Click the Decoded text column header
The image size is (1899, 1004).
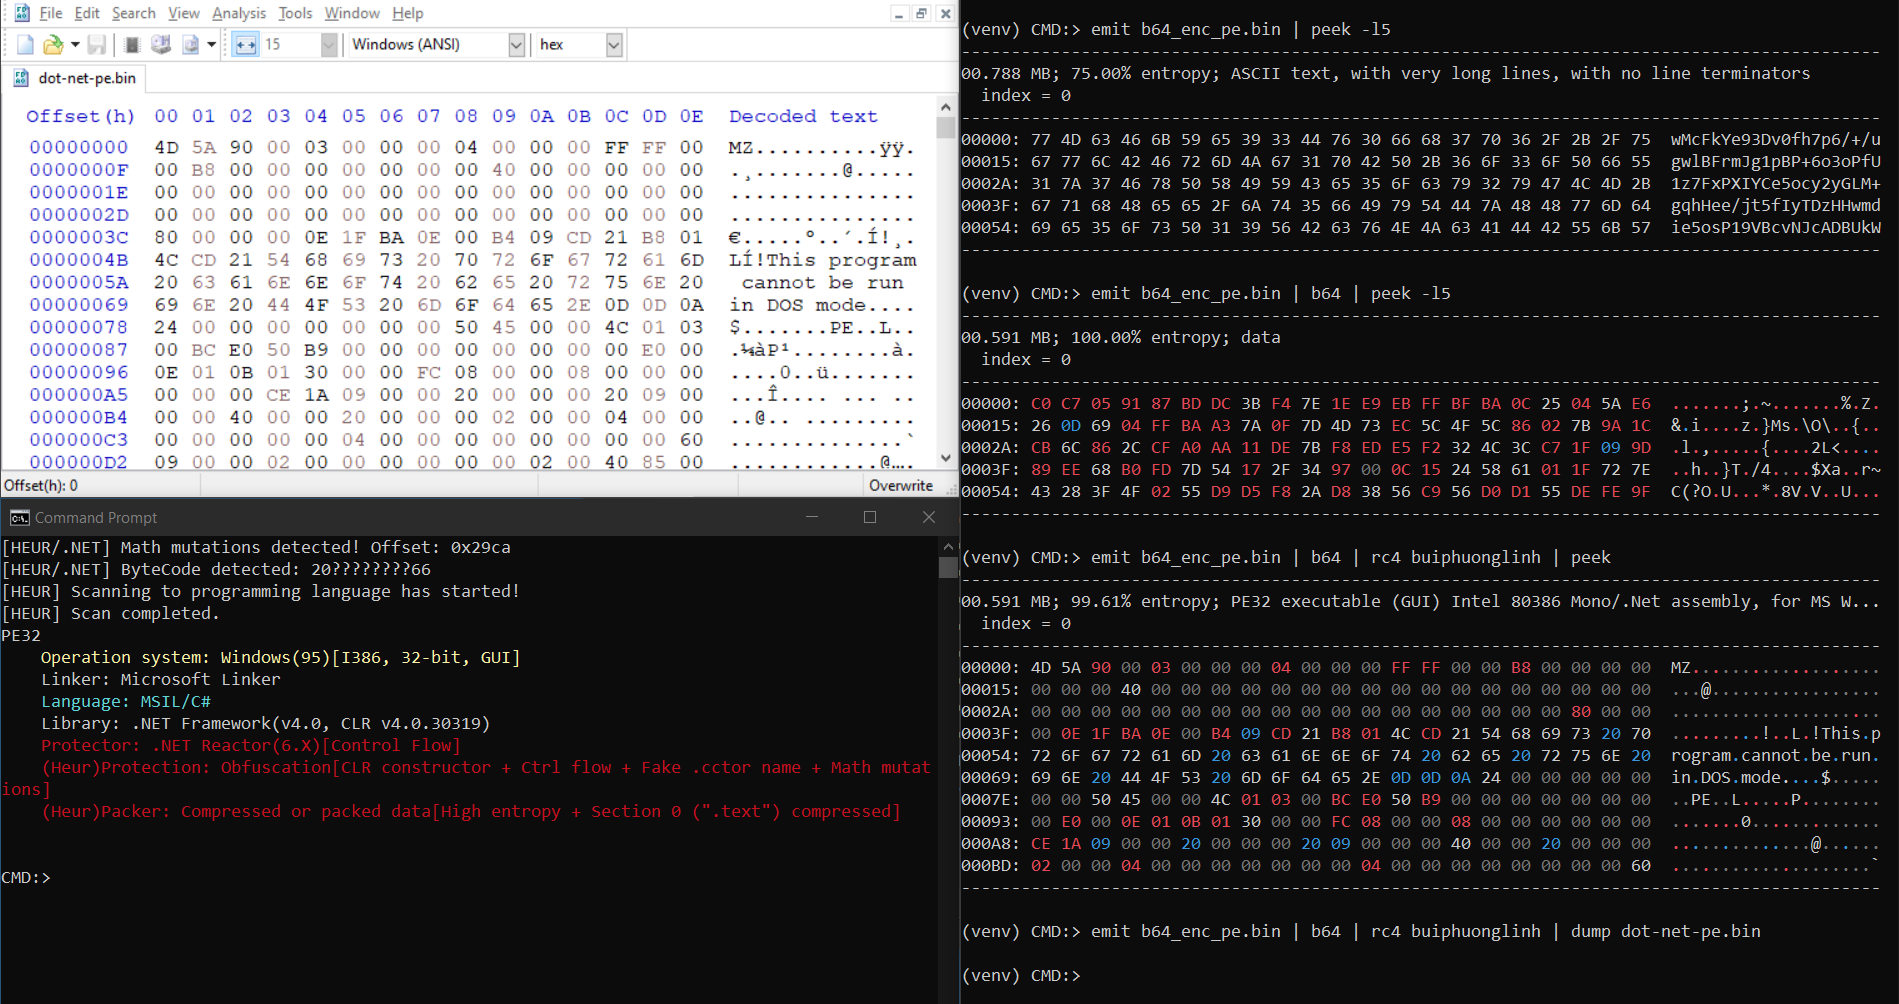pos(803,116)
